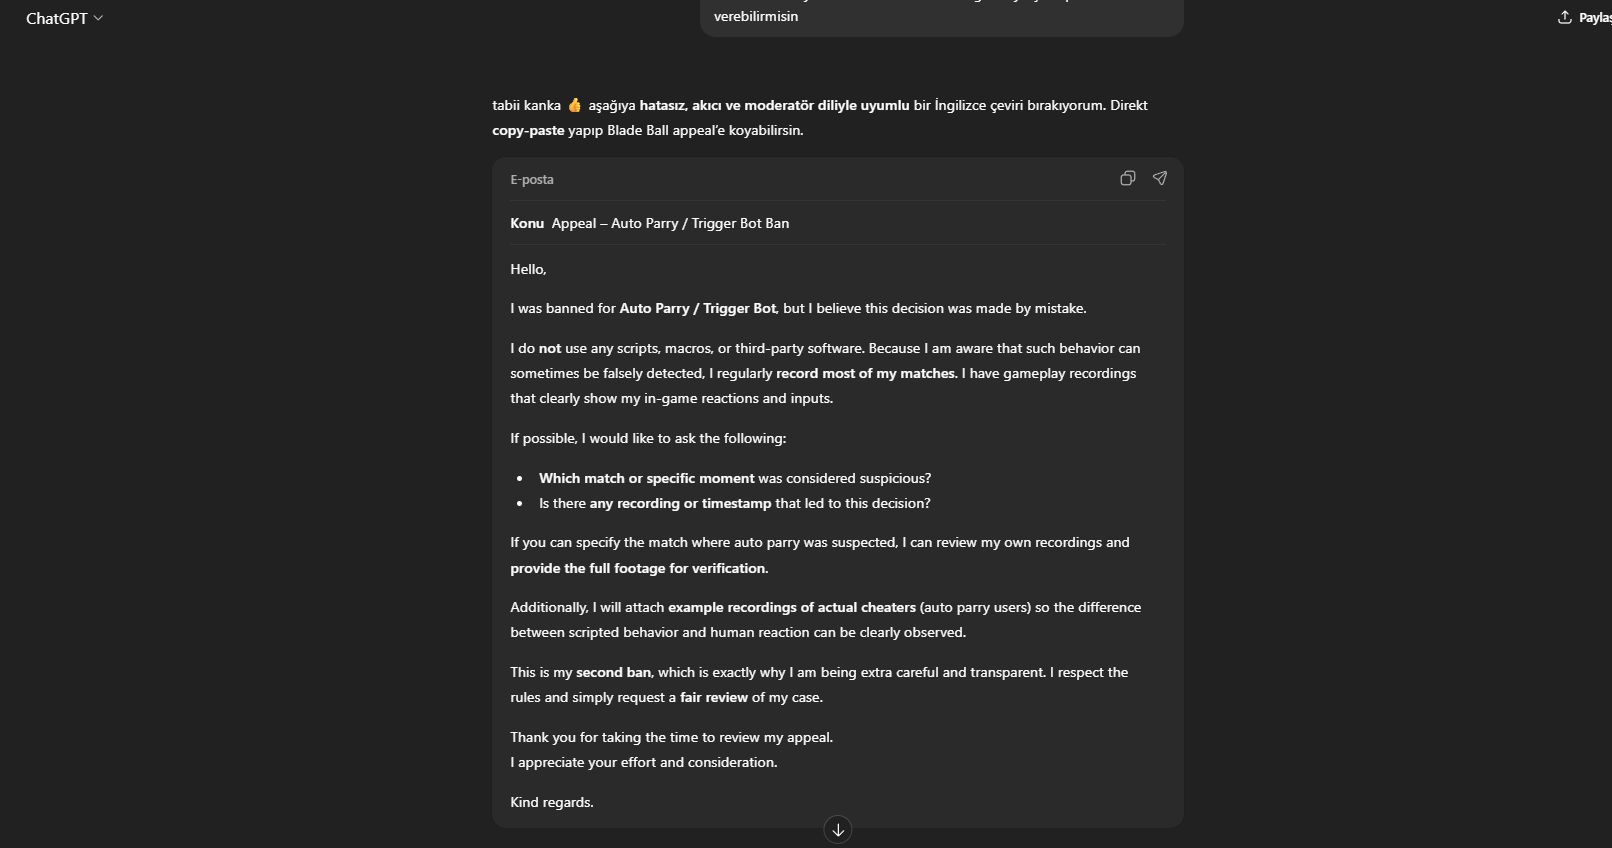
Task: Click bold example recordings of actual cheaters
Action: coord(792,607)
